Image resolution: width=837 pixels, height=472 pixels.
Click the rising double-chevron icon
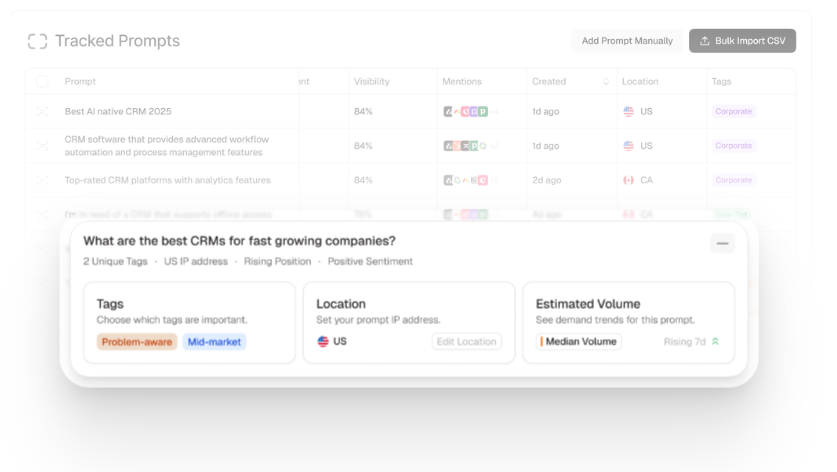click(715, 341)
